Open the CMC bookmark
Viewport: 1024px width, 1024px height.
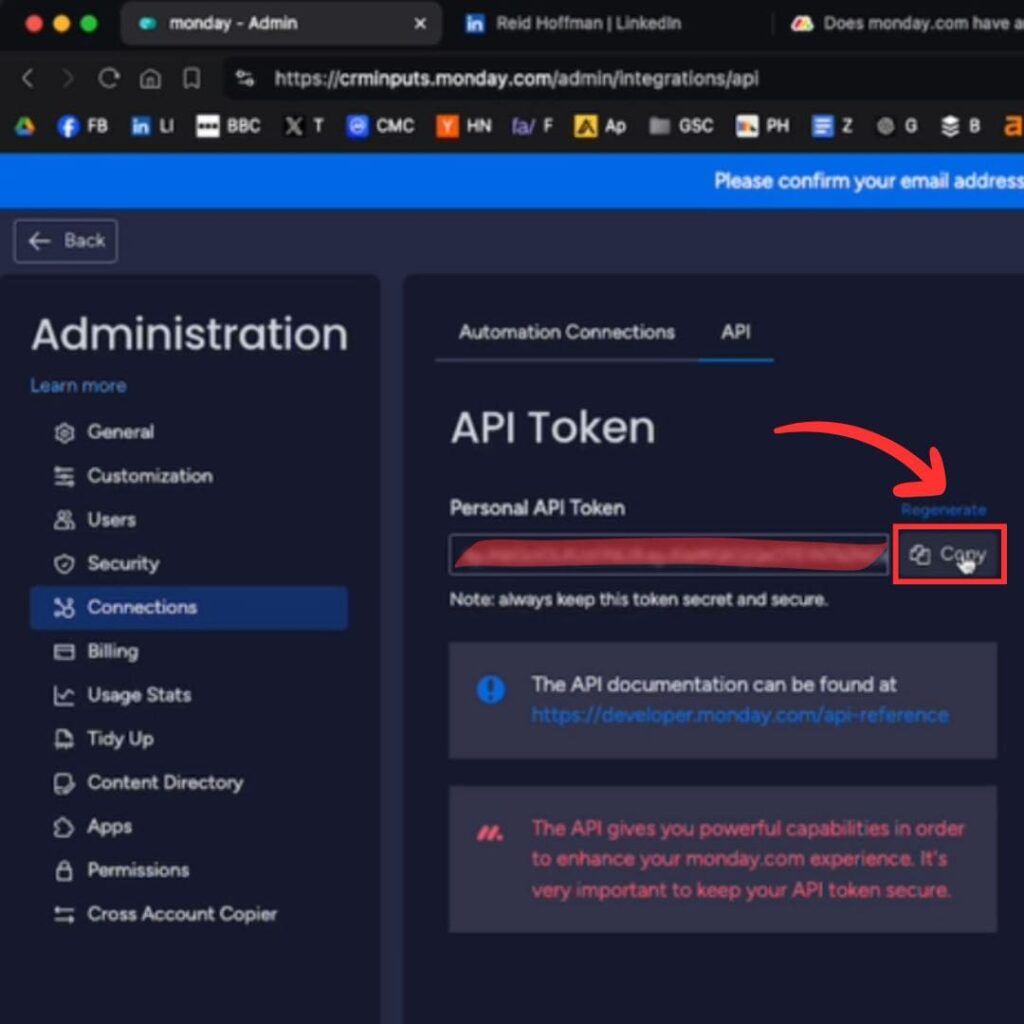tap(380, 126)
